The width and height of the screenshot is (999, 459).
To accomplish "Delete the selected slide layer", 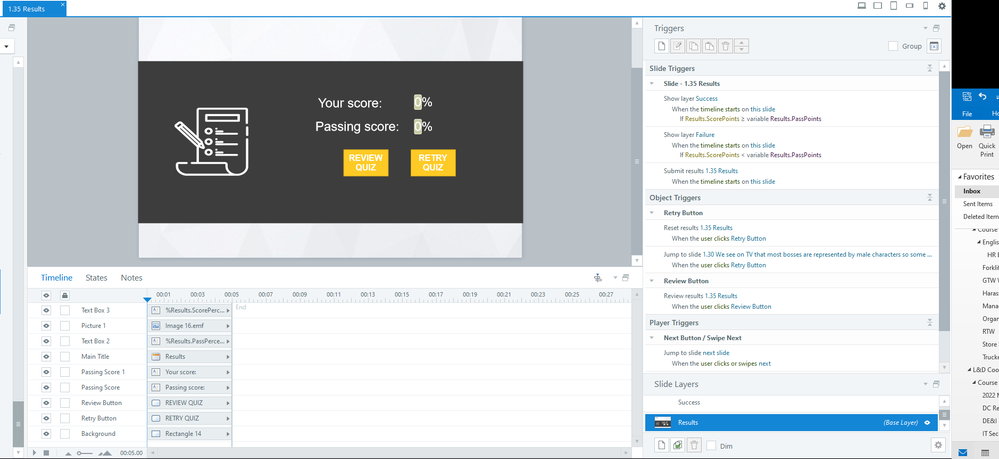I will pos(694,445).
